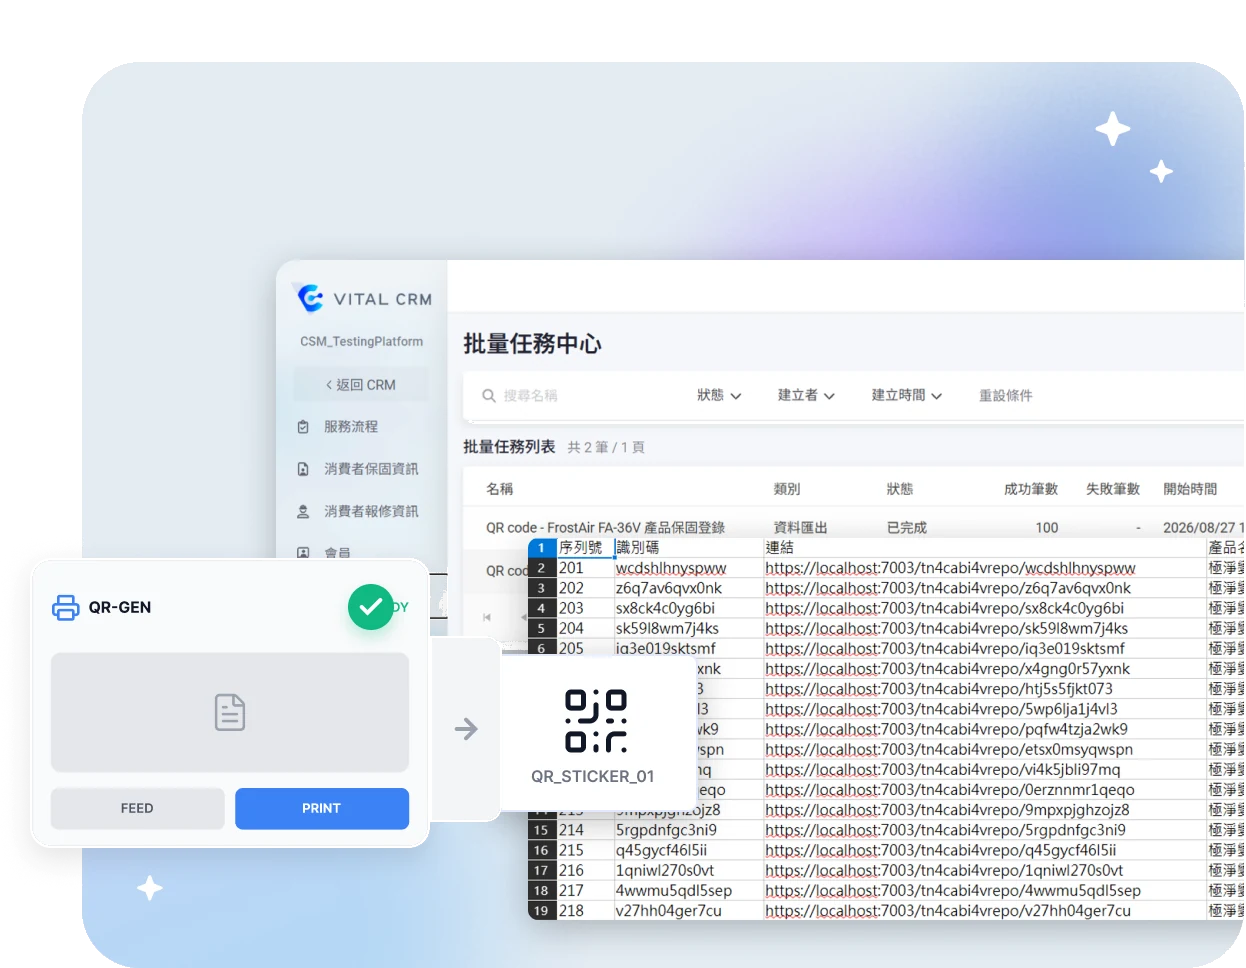
Task: Click the 消費者保固資訊 document icon
Action: coord(303,469)
